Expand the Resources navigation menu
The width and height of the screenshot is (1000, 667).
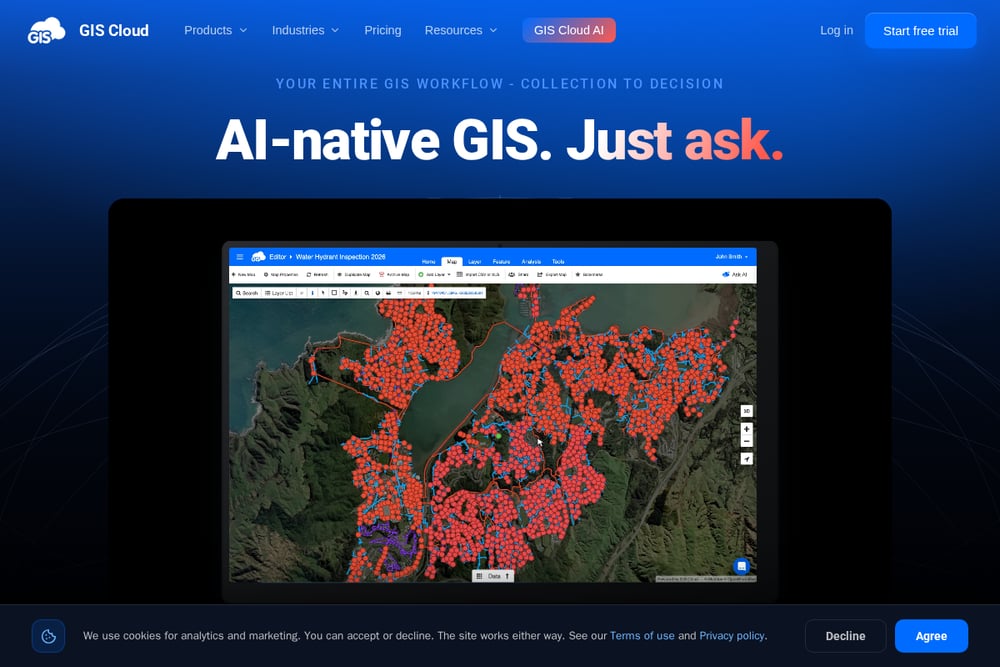460,30
